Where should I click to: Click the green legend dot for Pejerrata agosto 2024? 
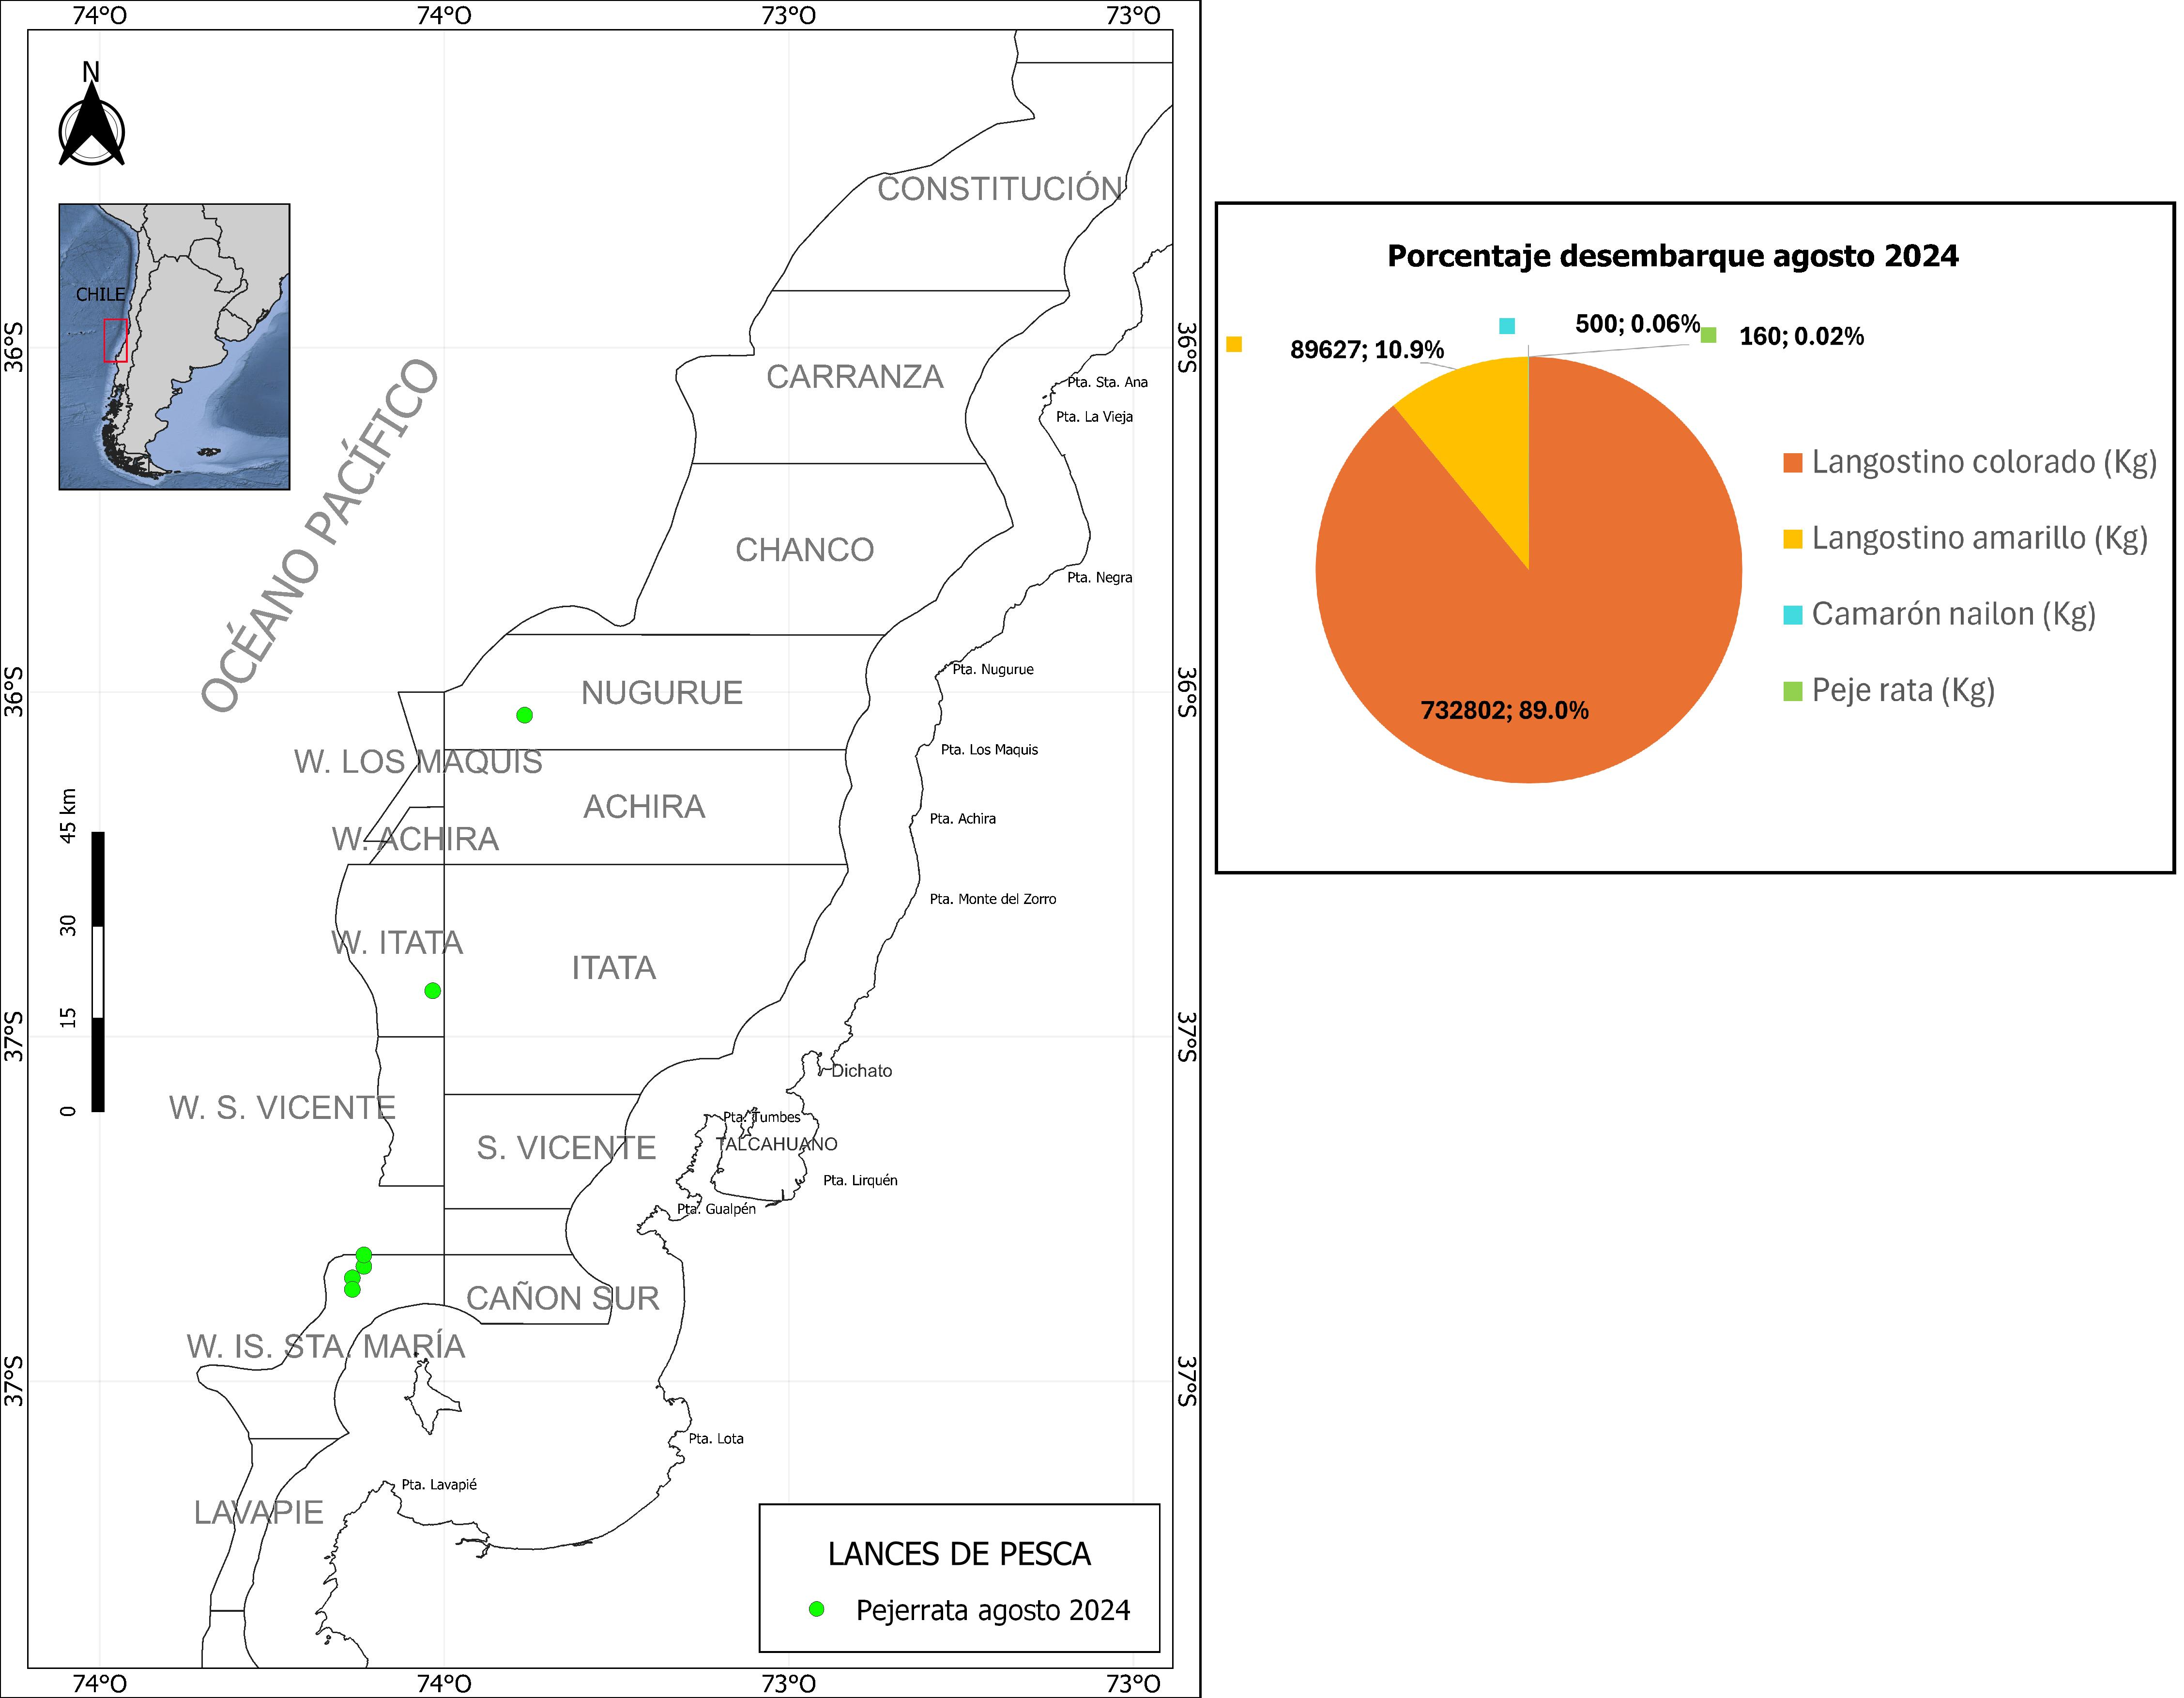(816, 1609)
